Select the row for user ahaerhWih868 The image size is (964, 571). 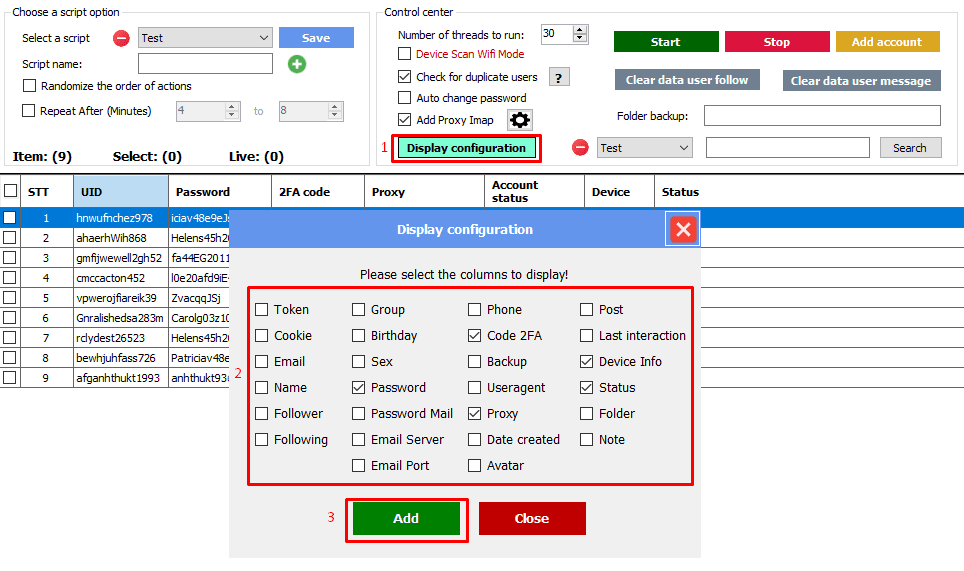click(111, 238)
